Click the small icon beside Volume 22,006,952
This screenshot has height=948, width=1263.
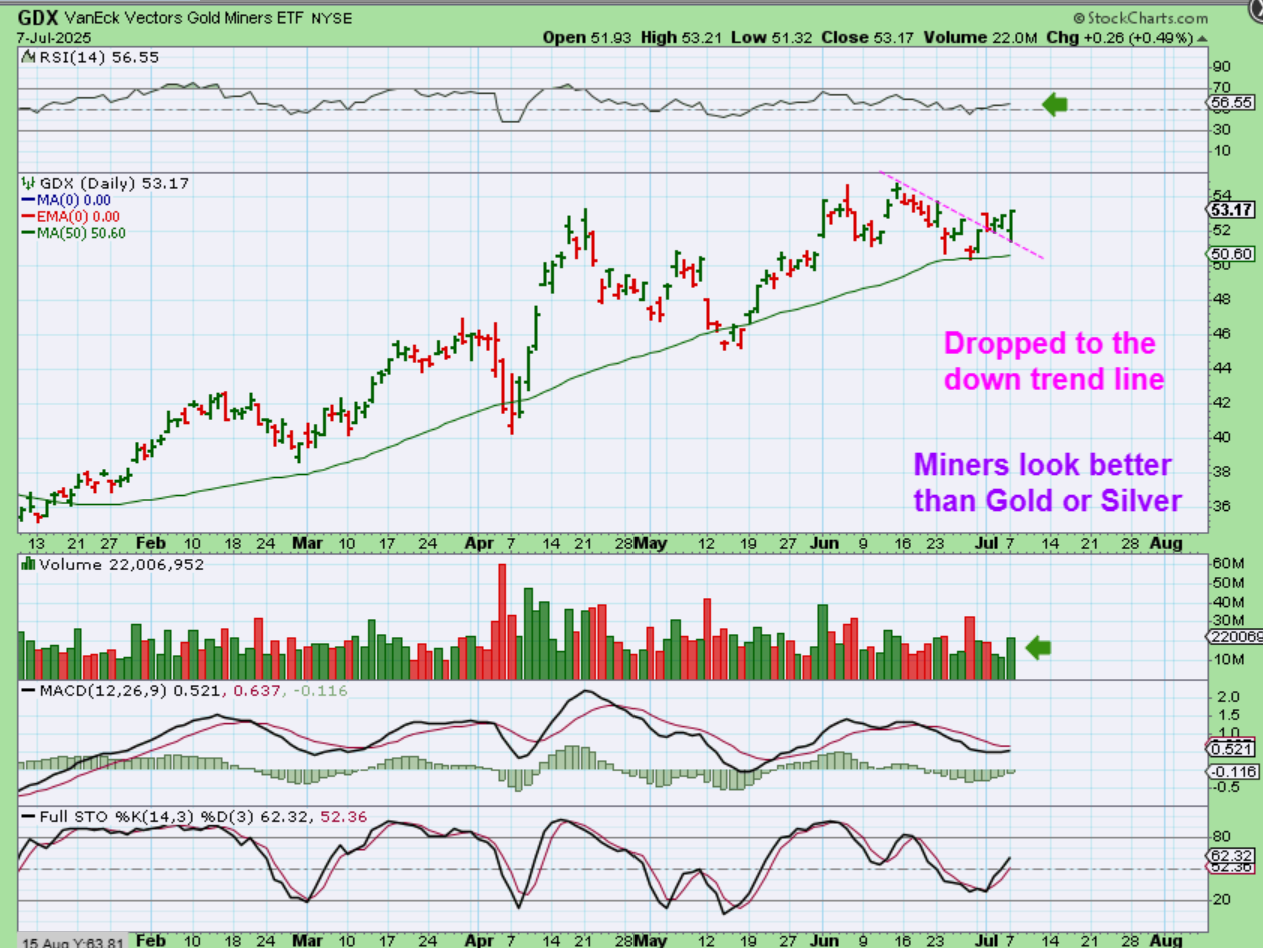click(x=26, y=564)
